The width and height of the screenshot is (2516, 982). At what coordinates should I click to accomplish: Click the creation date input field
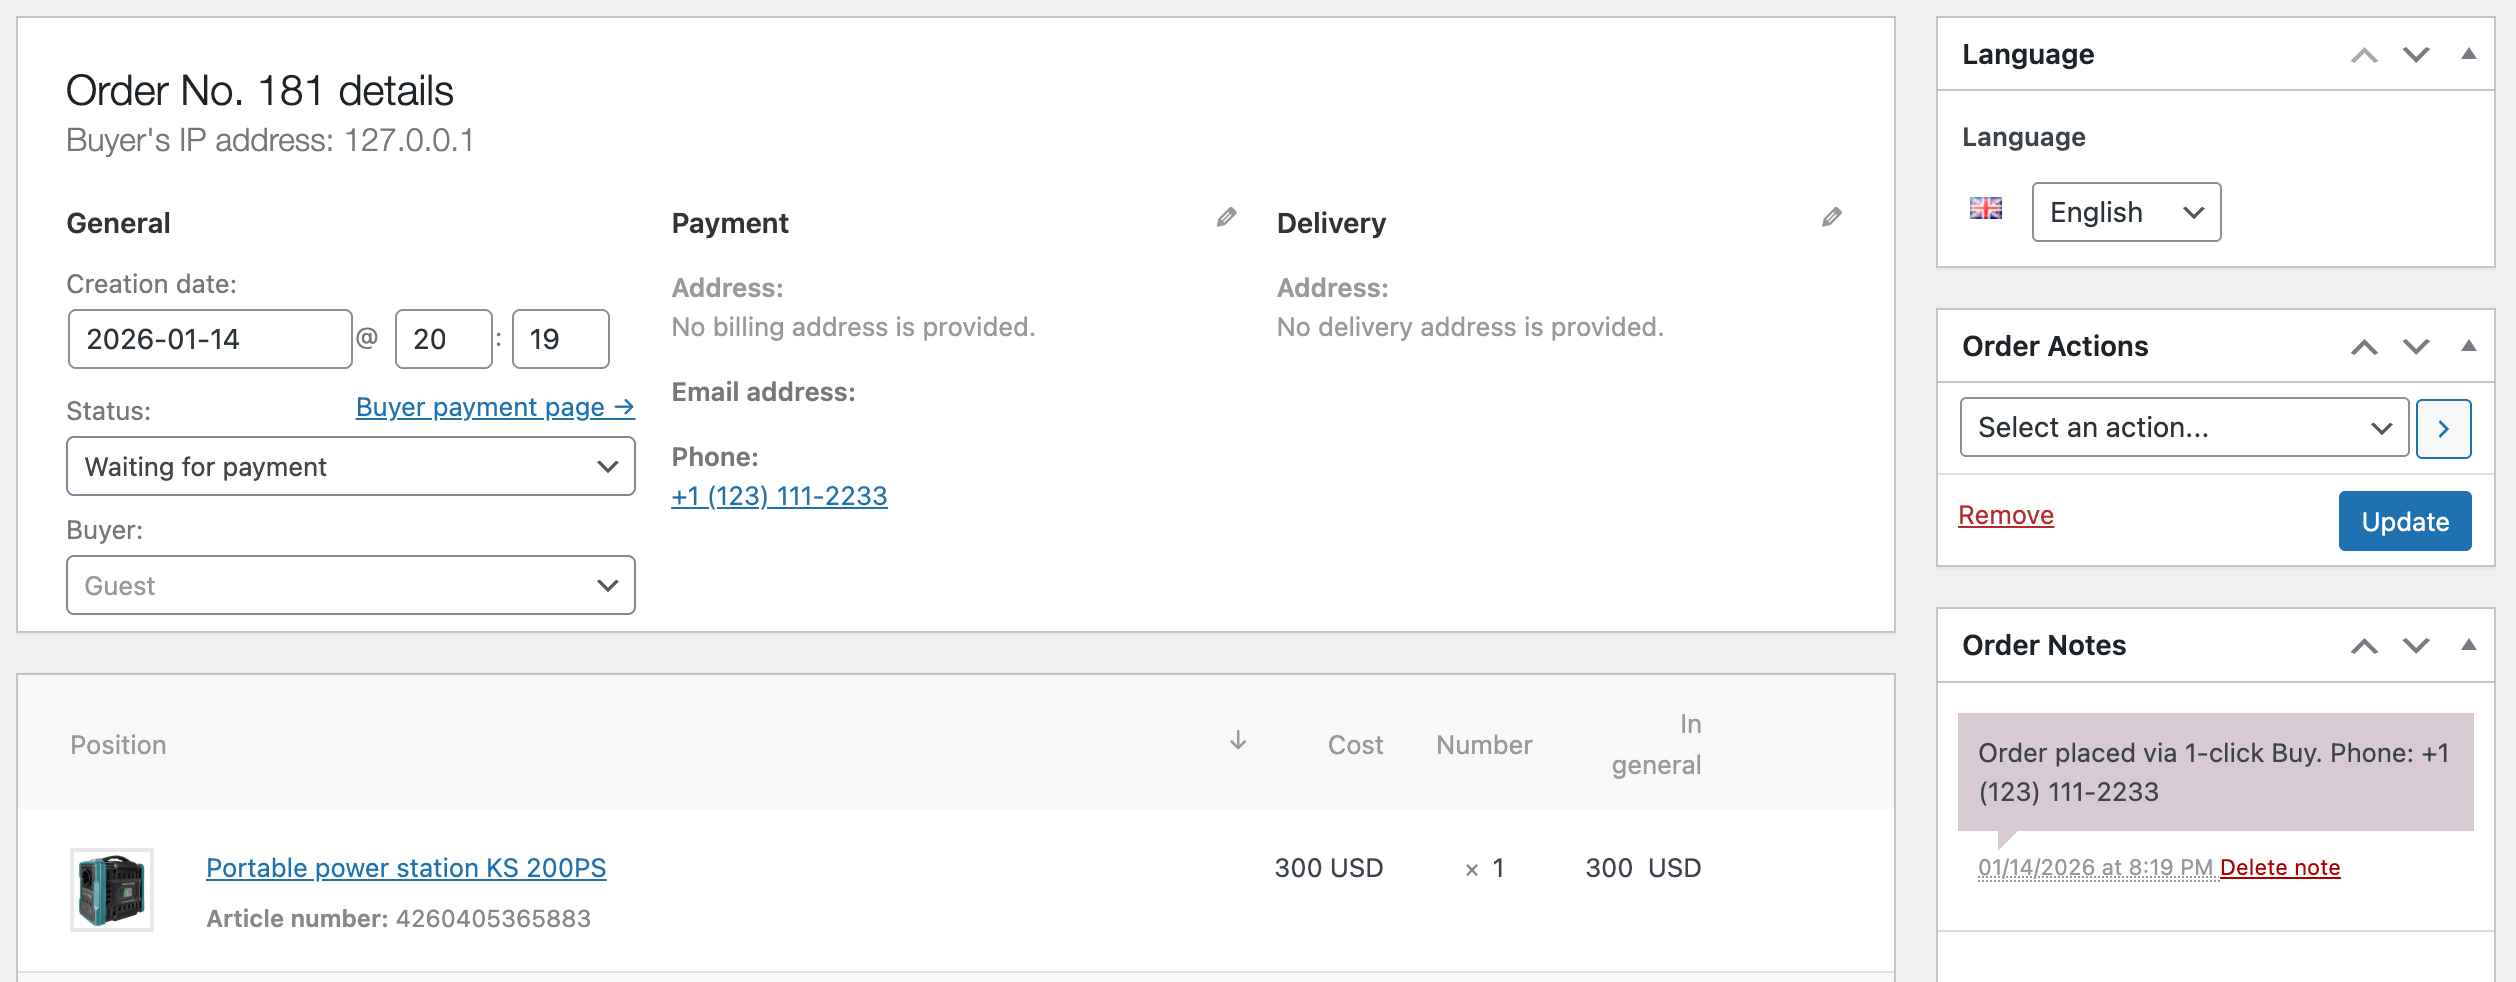[x=210, y=340]
